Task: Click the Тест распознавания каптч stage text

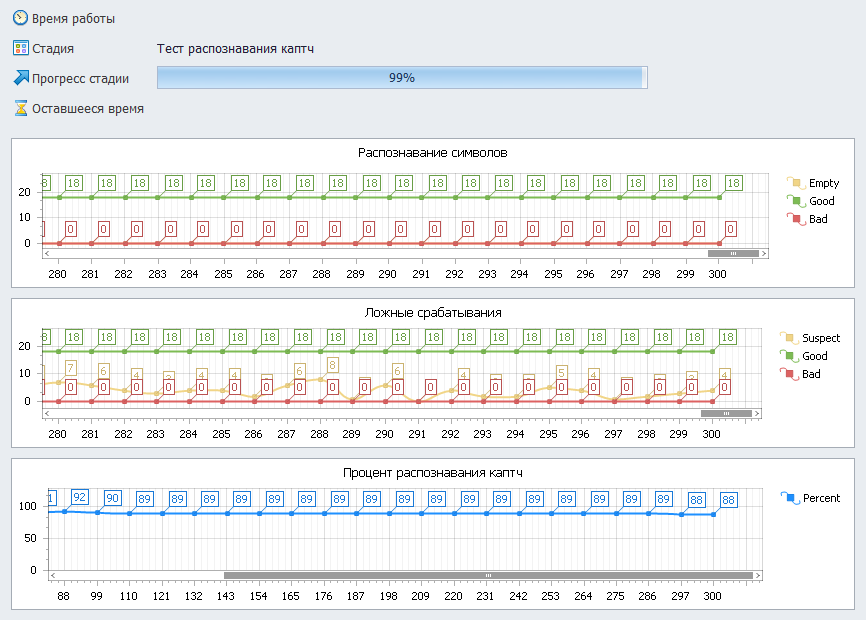Action: tap(236, 48)
